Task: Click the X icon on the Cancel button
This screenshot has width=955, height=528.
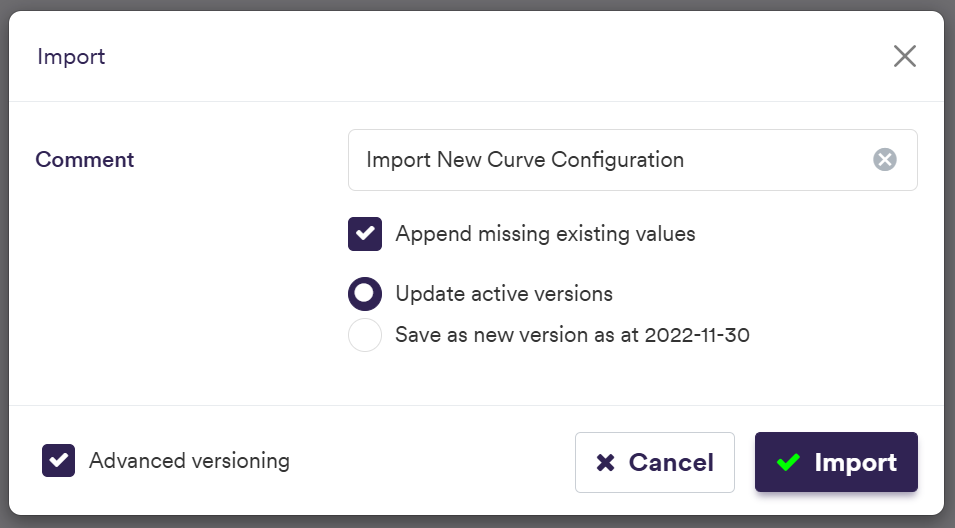Action: coord(605,462)
